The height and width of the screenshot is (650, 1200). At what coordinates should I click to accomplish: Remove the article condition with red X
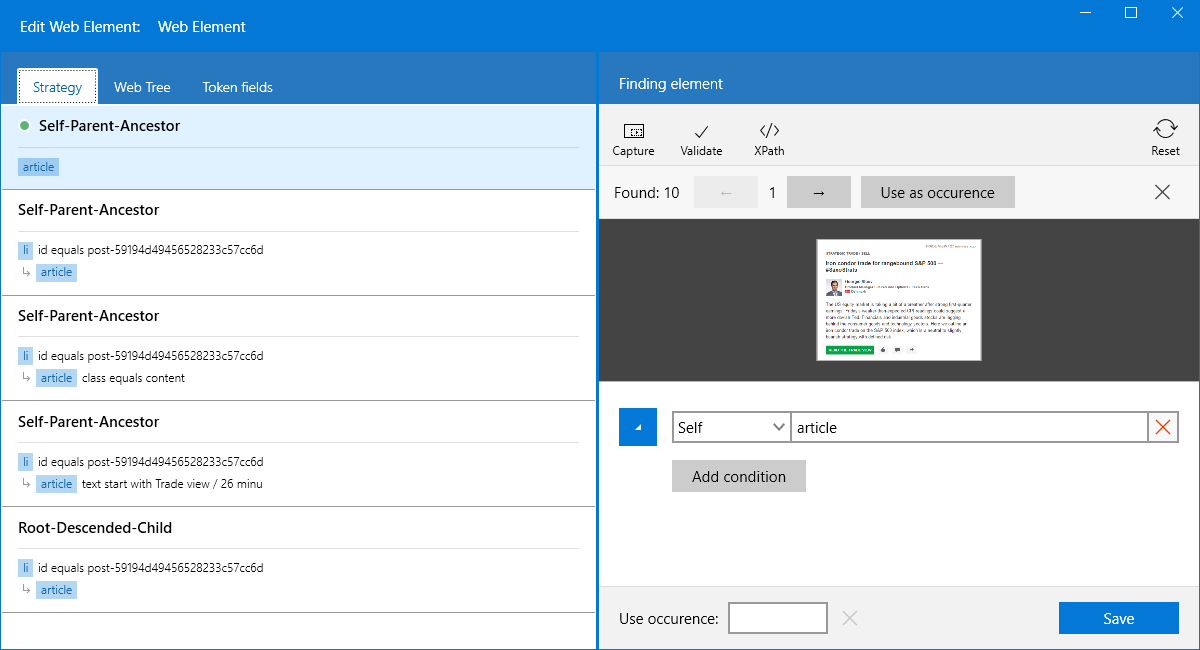coord(1163,428)
